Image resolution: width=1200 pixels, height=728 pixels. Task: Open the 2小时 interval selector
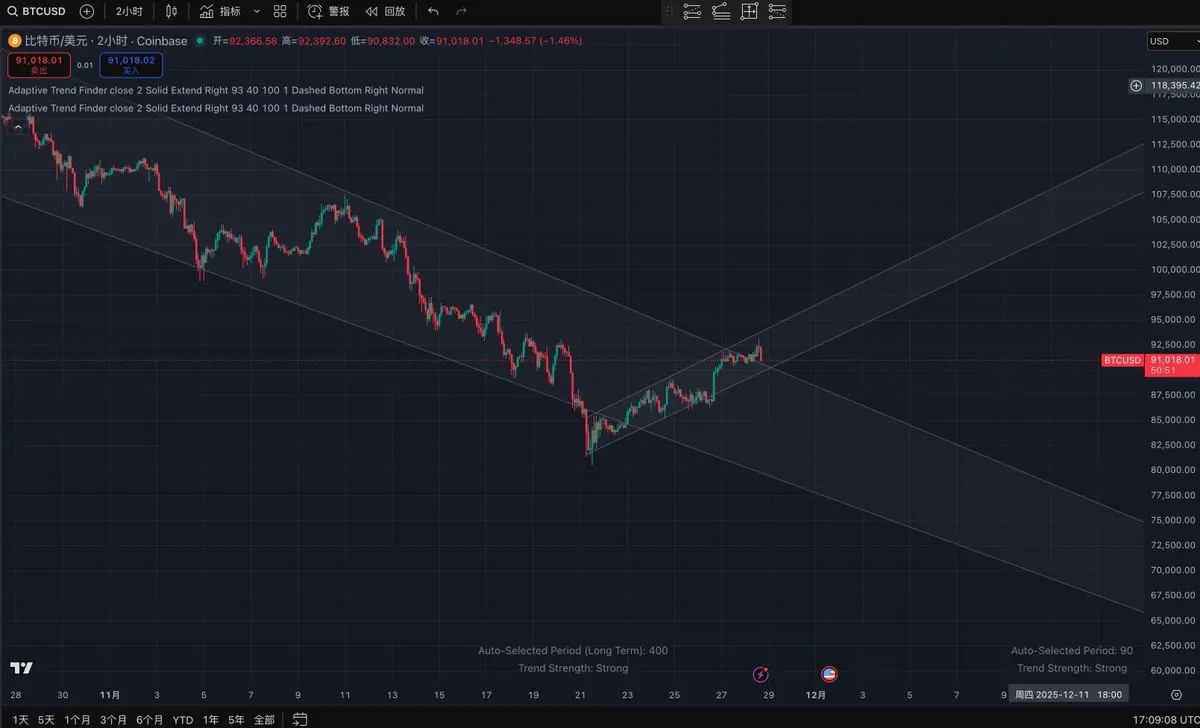[128, 11]
